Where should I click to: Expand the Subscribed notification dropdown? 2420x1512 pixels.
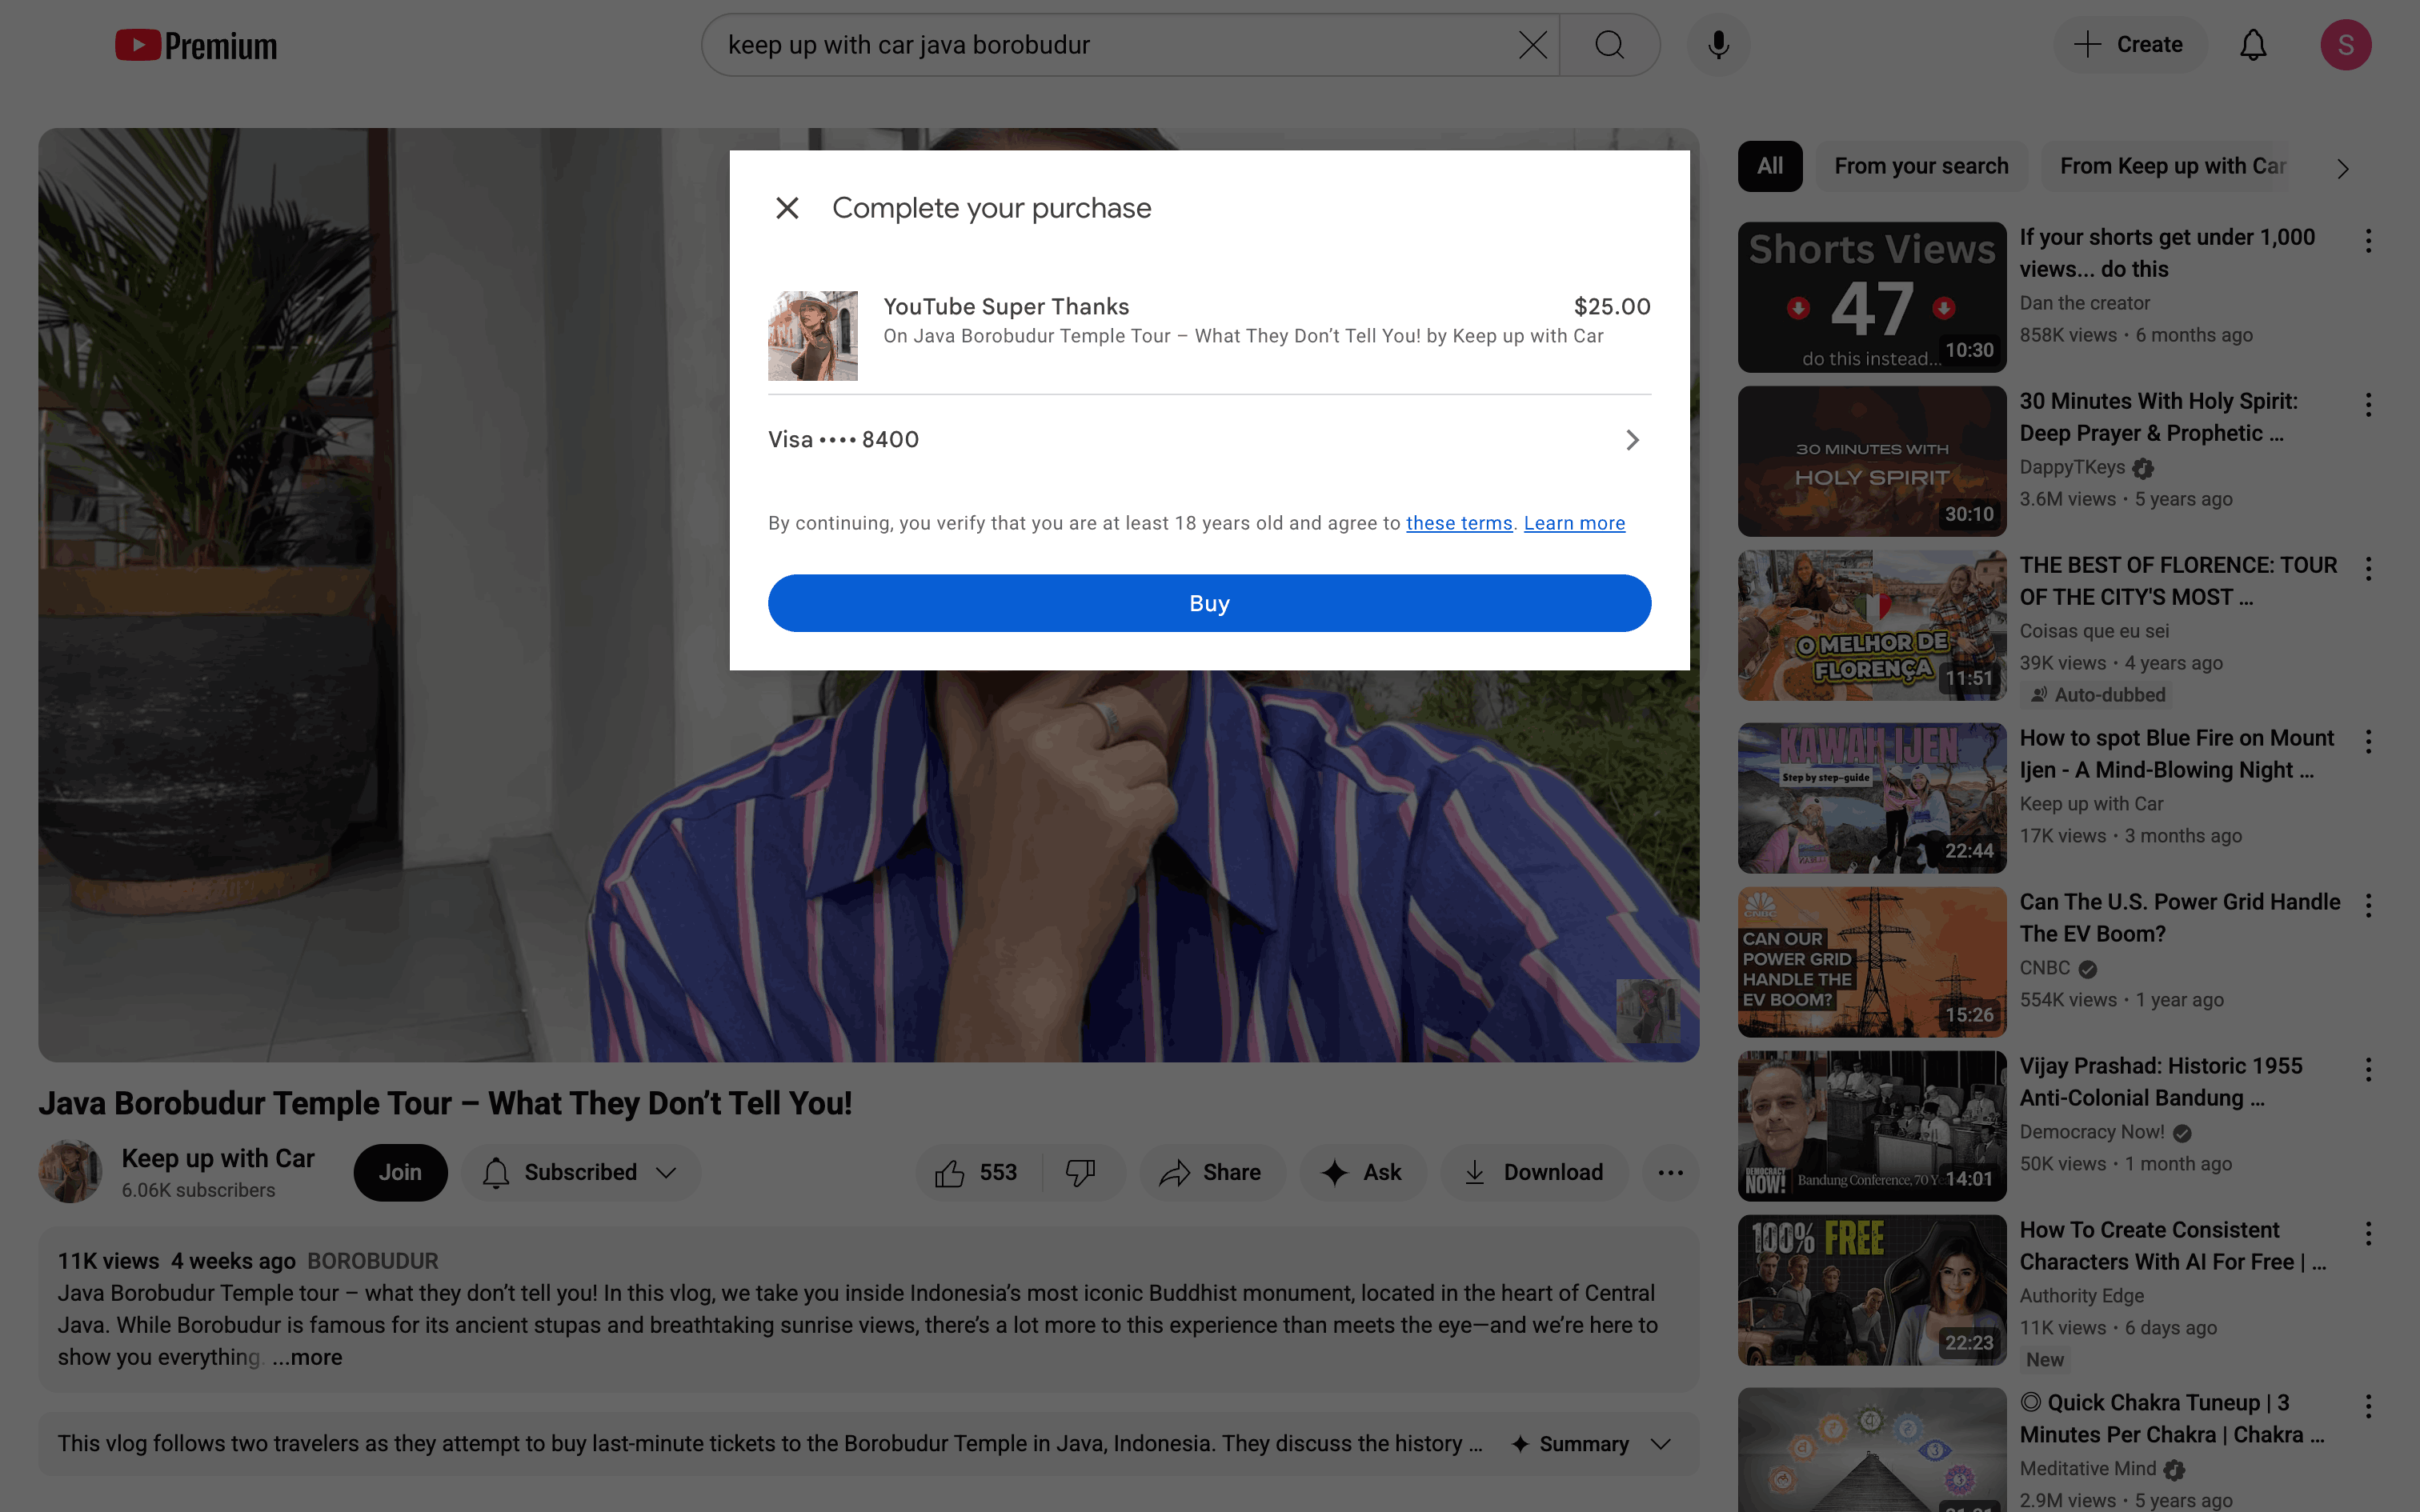(580, 1172)
